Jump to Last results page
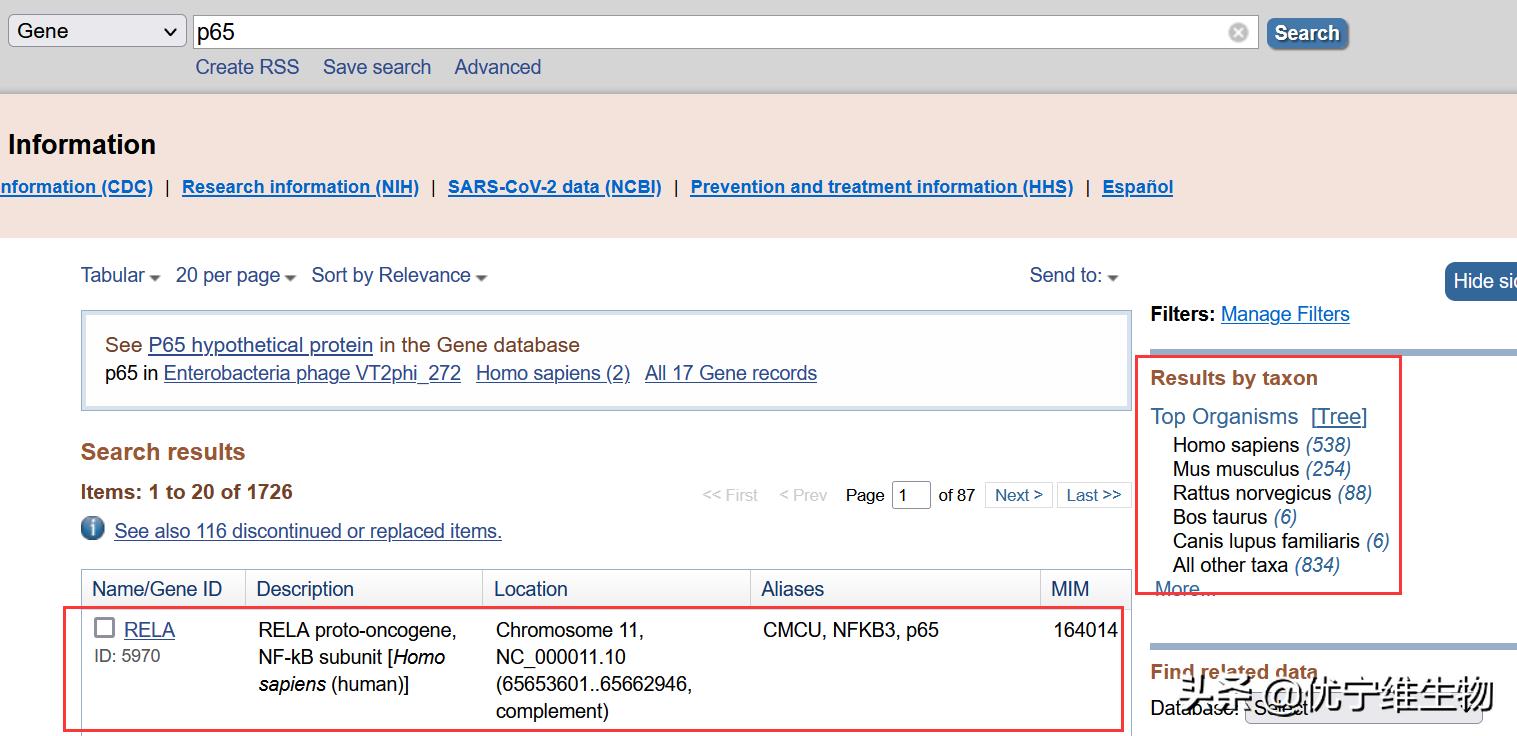The width and height of the screenshot is (1517, 736). (1093, 495)
